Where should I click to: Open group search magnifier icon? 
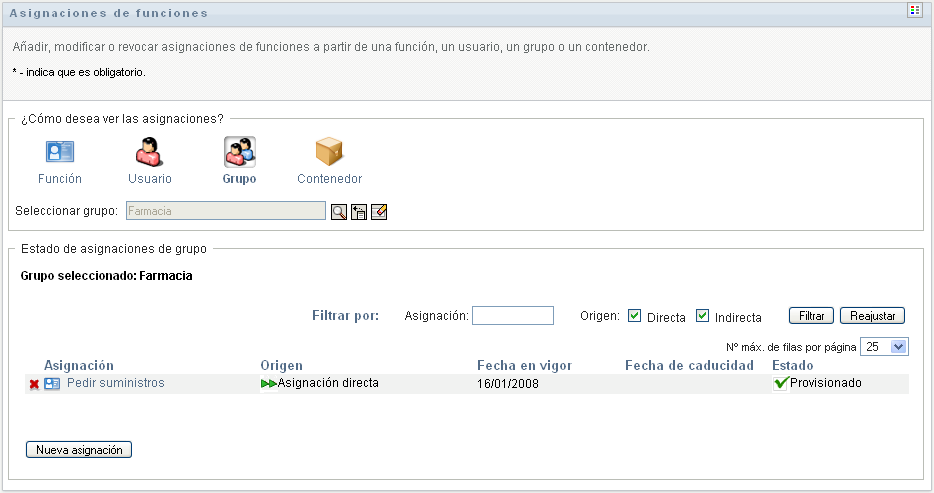pos(339,212)
